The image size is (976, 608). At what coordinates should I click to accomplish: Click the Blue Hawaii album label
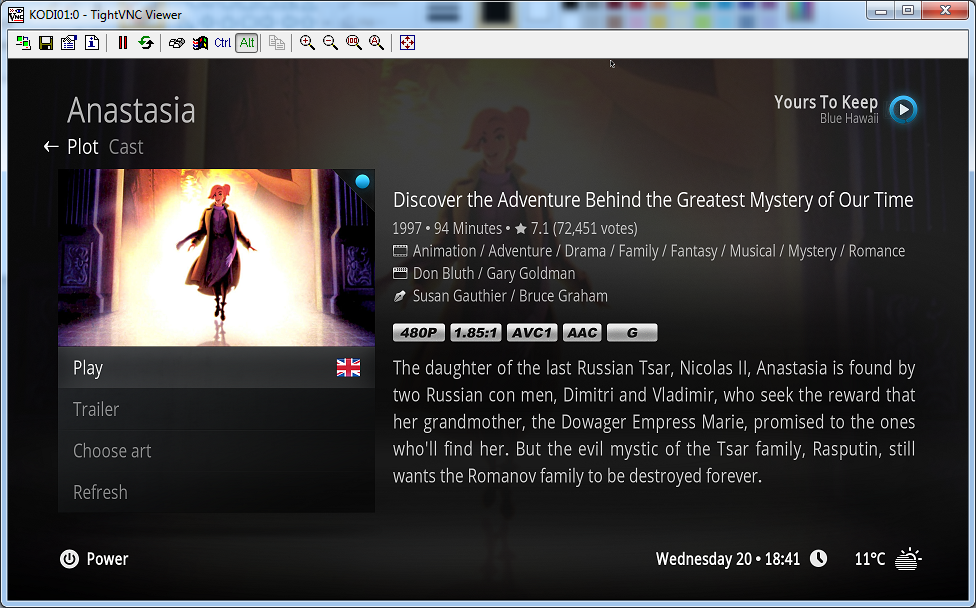849,118
